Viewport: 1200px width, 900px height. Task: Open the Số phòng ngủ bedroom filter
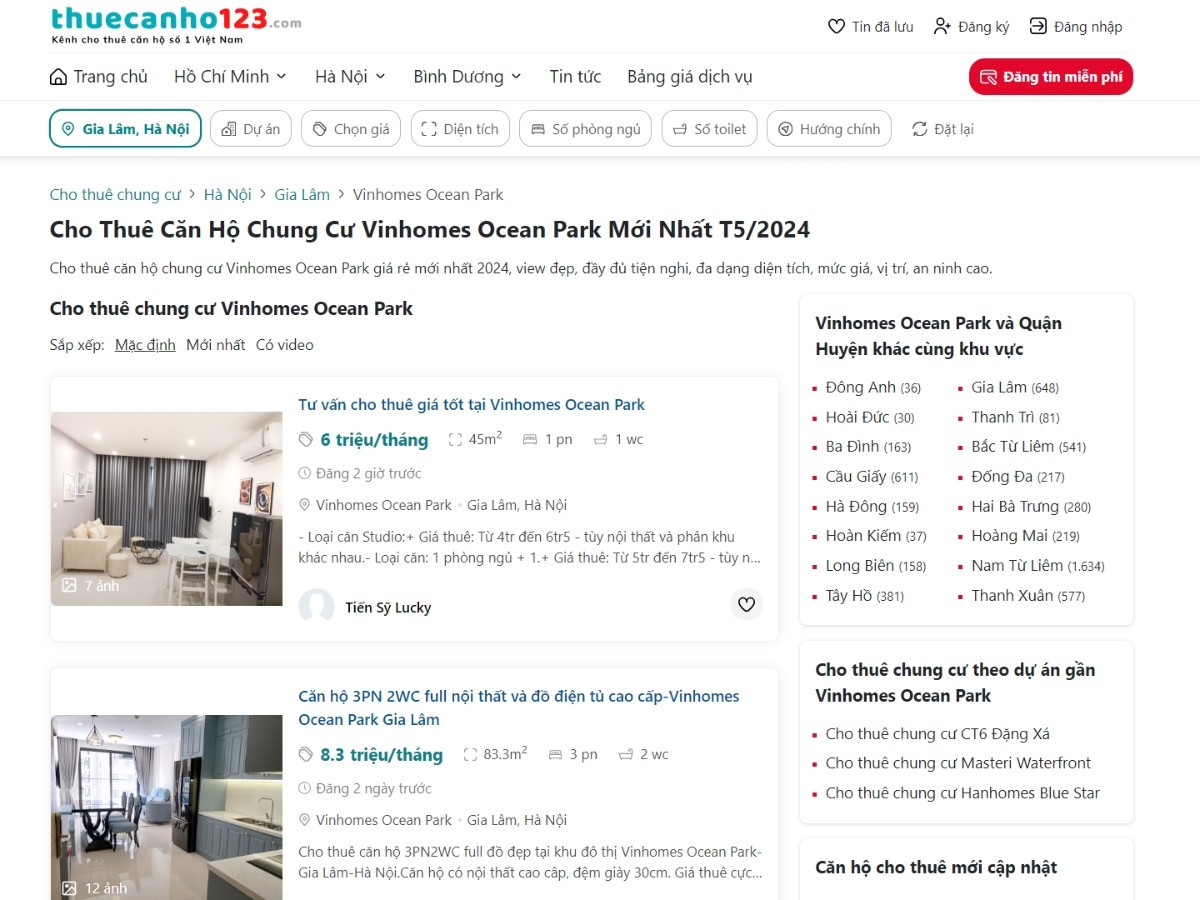tap(586, 129)
